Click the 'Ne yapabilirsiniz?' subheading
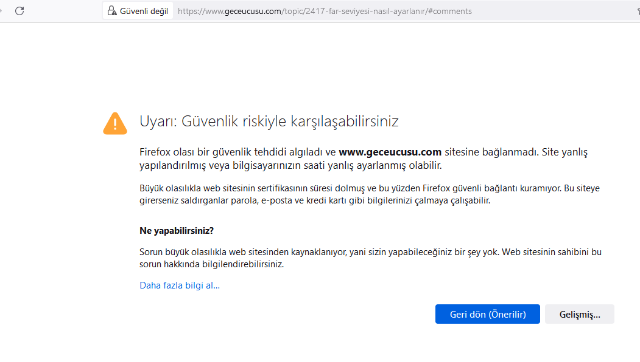The height and width of the screenshot is (362, 640). (x=176, y=231)
